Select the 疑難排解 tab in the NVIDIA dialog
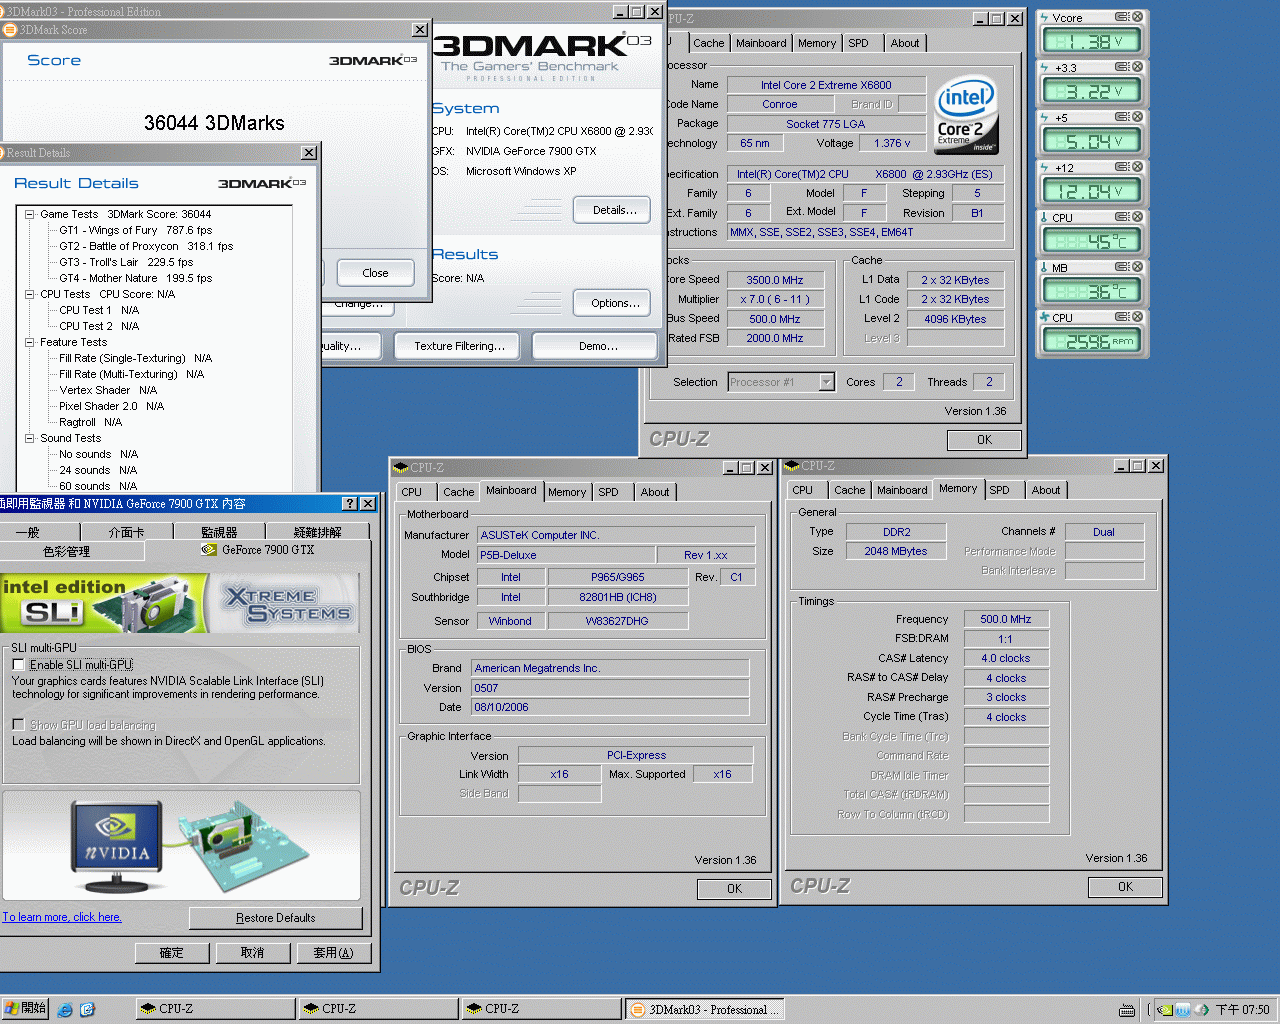Image resolution: width=1280 pixels, height=1024 pixels. [x=318, y=532]
